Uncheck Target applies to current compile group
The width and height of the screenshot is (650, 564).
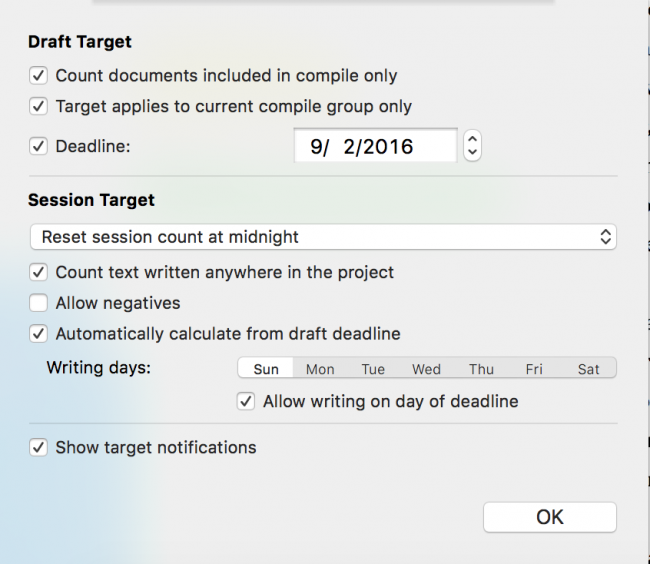click(39, 106)
